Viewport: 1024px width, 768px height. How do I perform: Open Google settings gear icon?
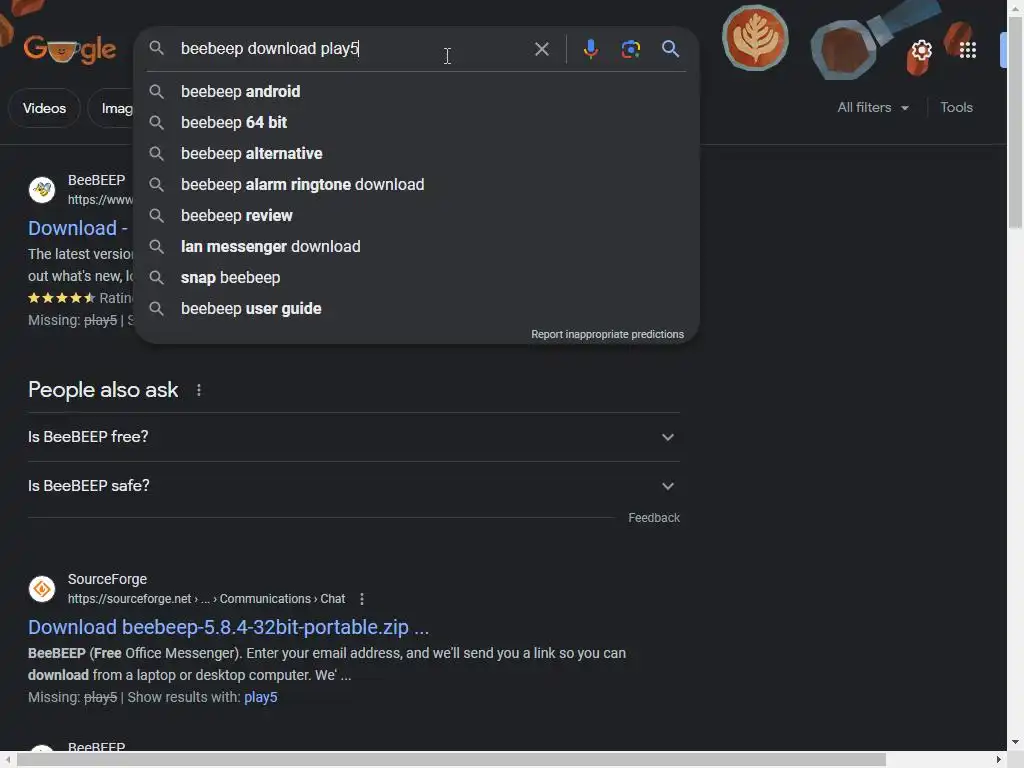(921, 50)
